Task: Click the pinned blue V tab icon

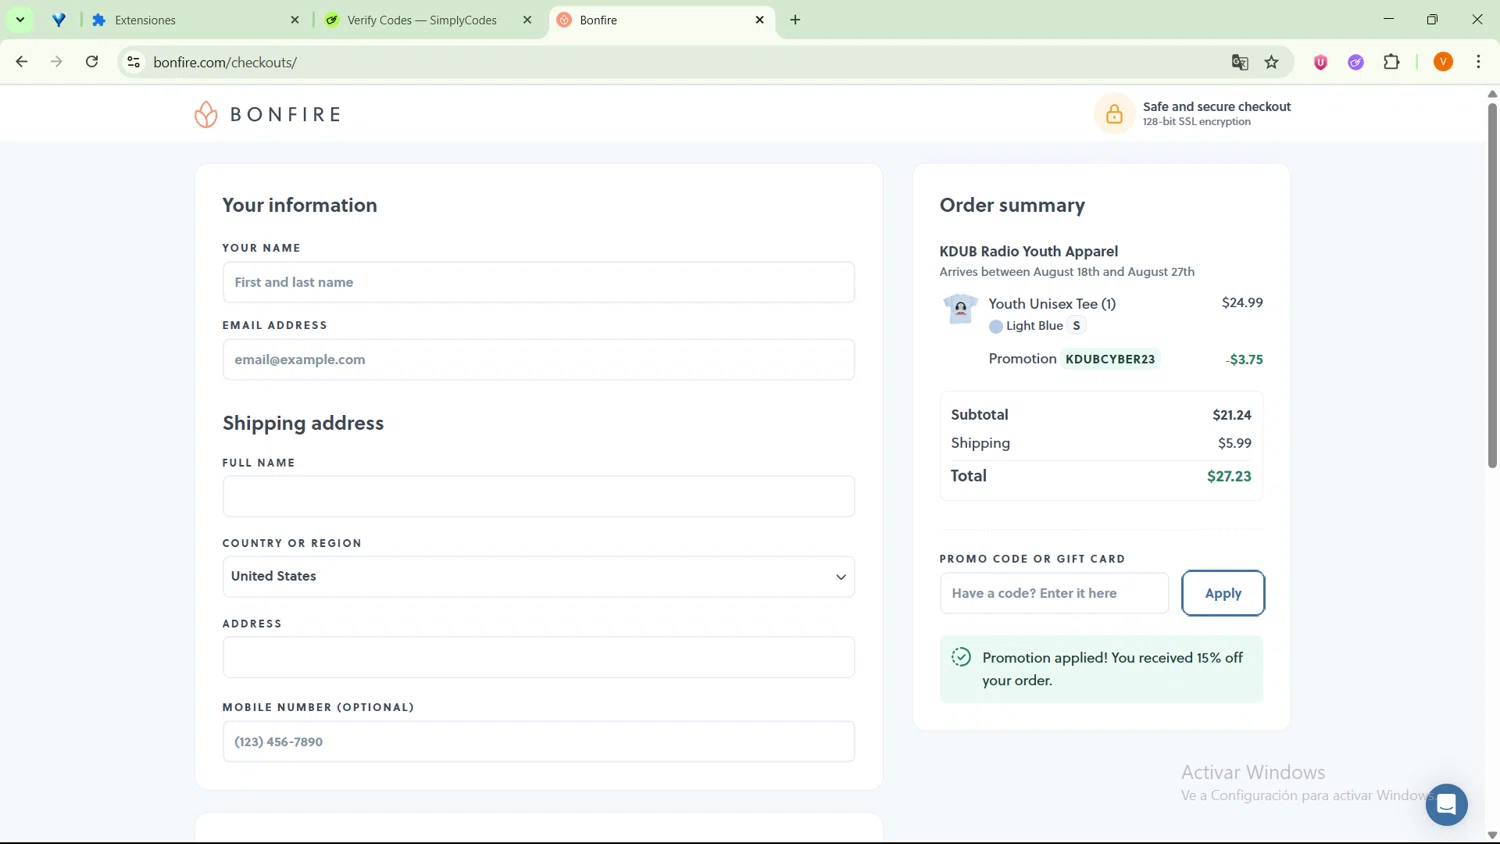Action: (x=59, y=20)
